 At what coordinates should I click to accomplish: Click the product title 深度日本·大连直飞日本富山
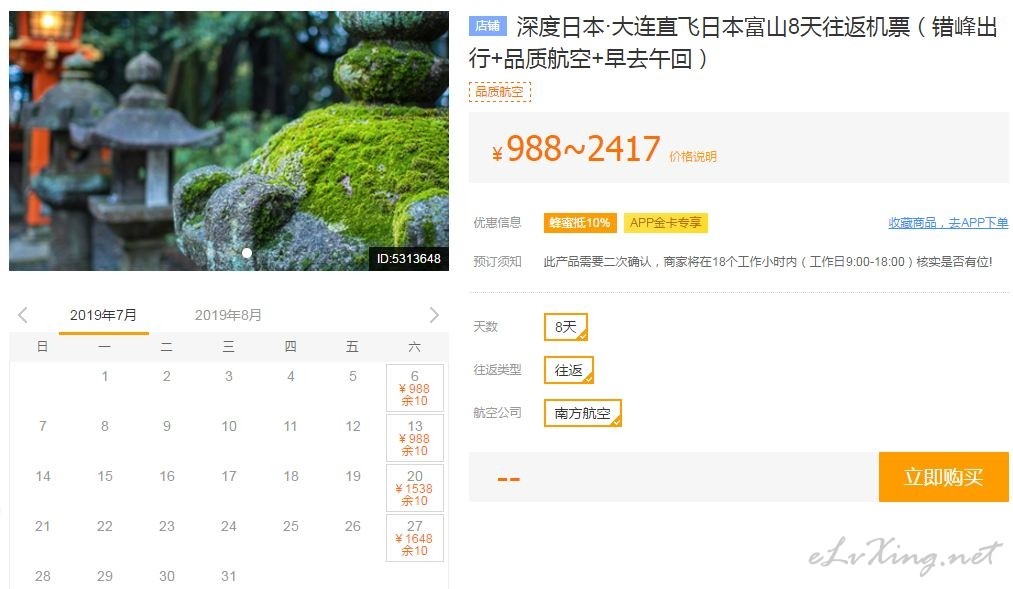point(733,43)
